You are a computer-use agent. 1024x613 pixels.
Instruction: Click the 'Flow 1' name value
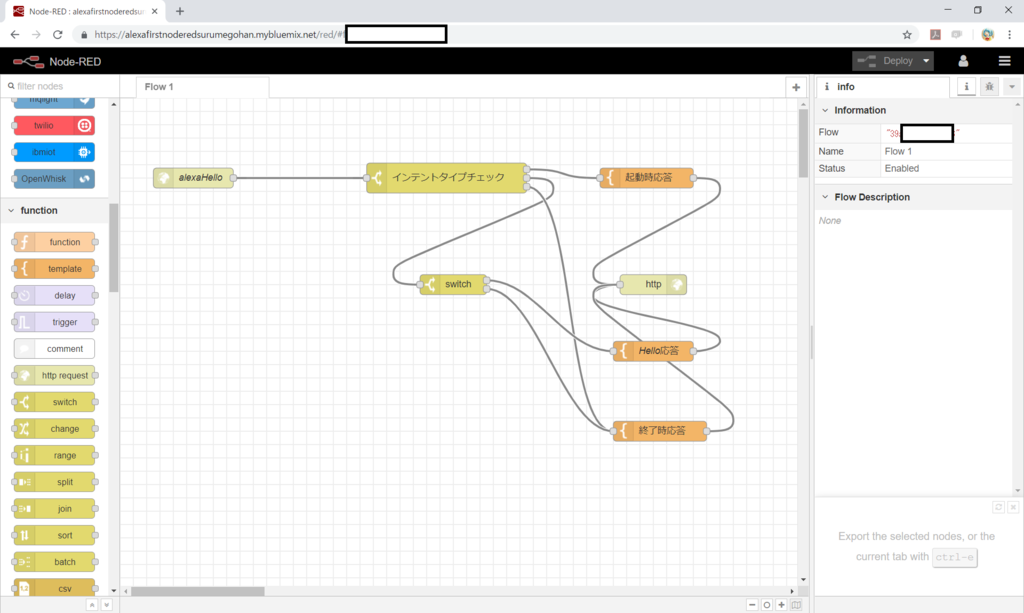pyautogui.click(x=899, y=151)
